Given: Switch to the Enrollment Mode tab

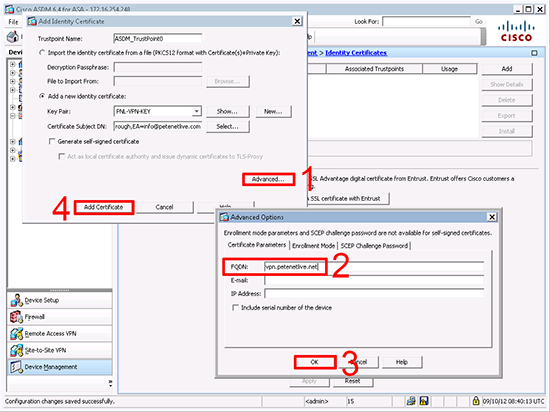Looking at the screenshot, I should tap(313, 246).
